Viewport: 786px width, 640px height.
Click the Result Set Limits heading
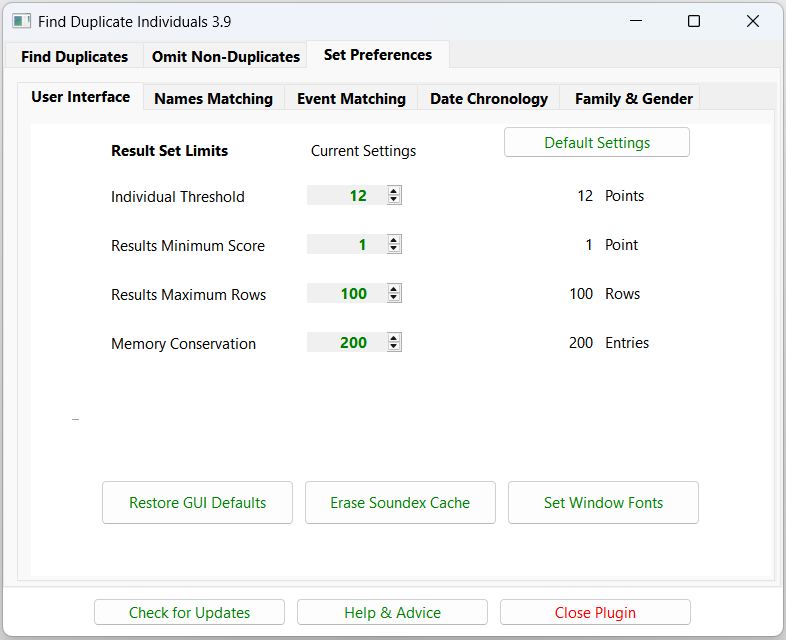169,150
